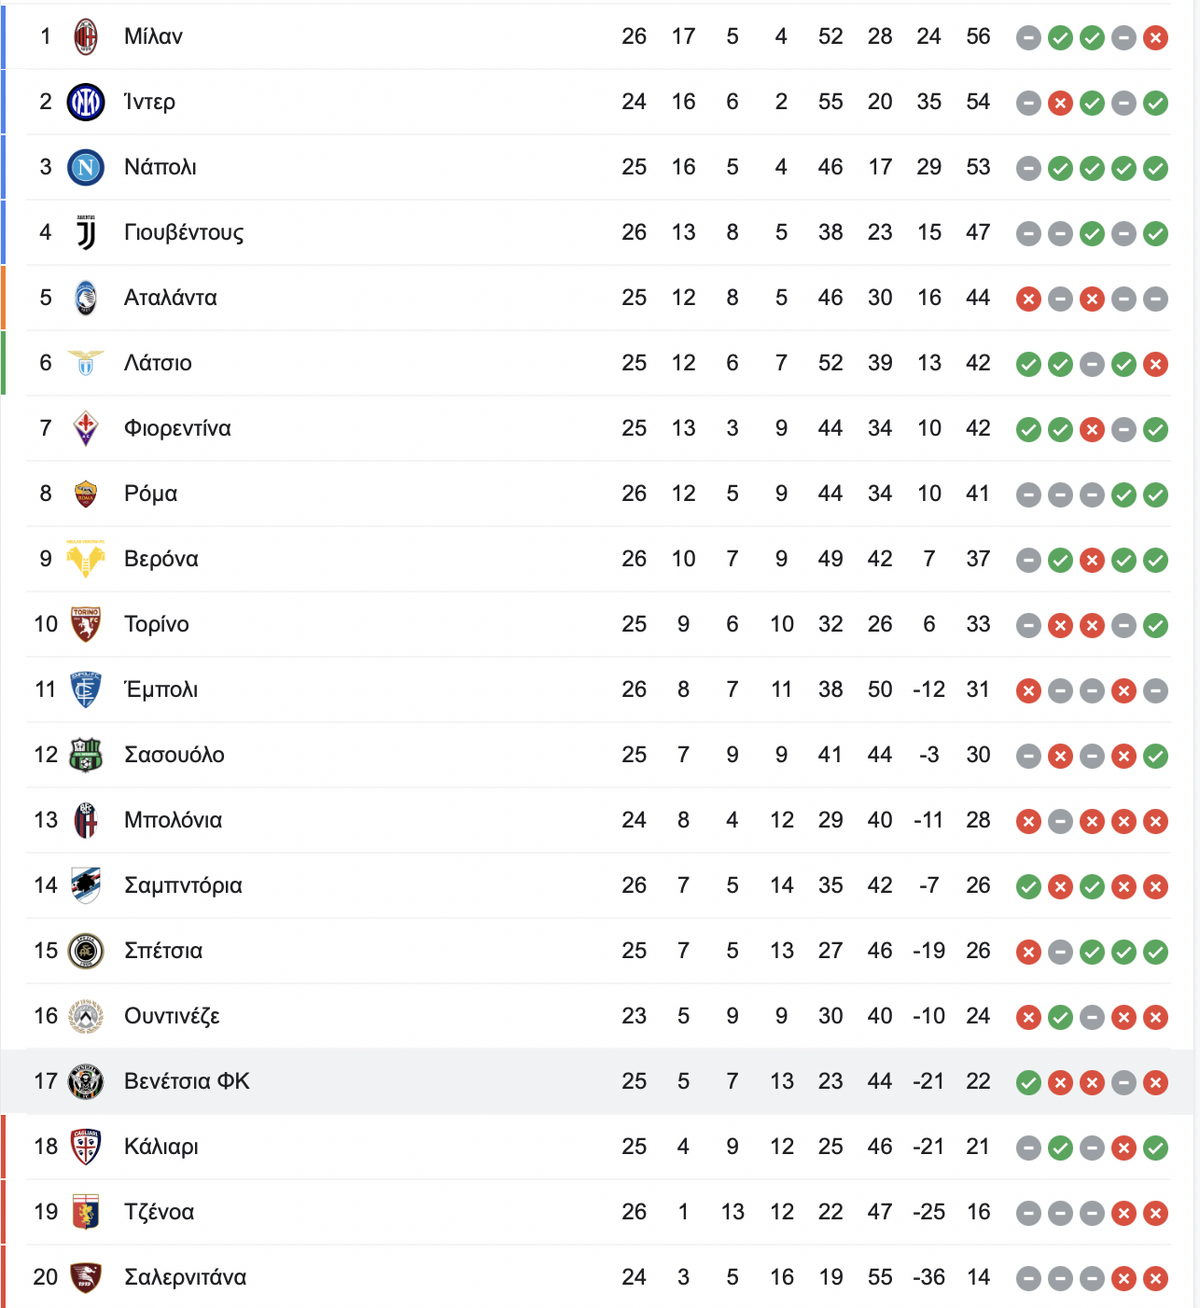This screenshot has width=1200, height=1308.
Task: Click the AC Milan club crest
Action: tap(86, 37)
